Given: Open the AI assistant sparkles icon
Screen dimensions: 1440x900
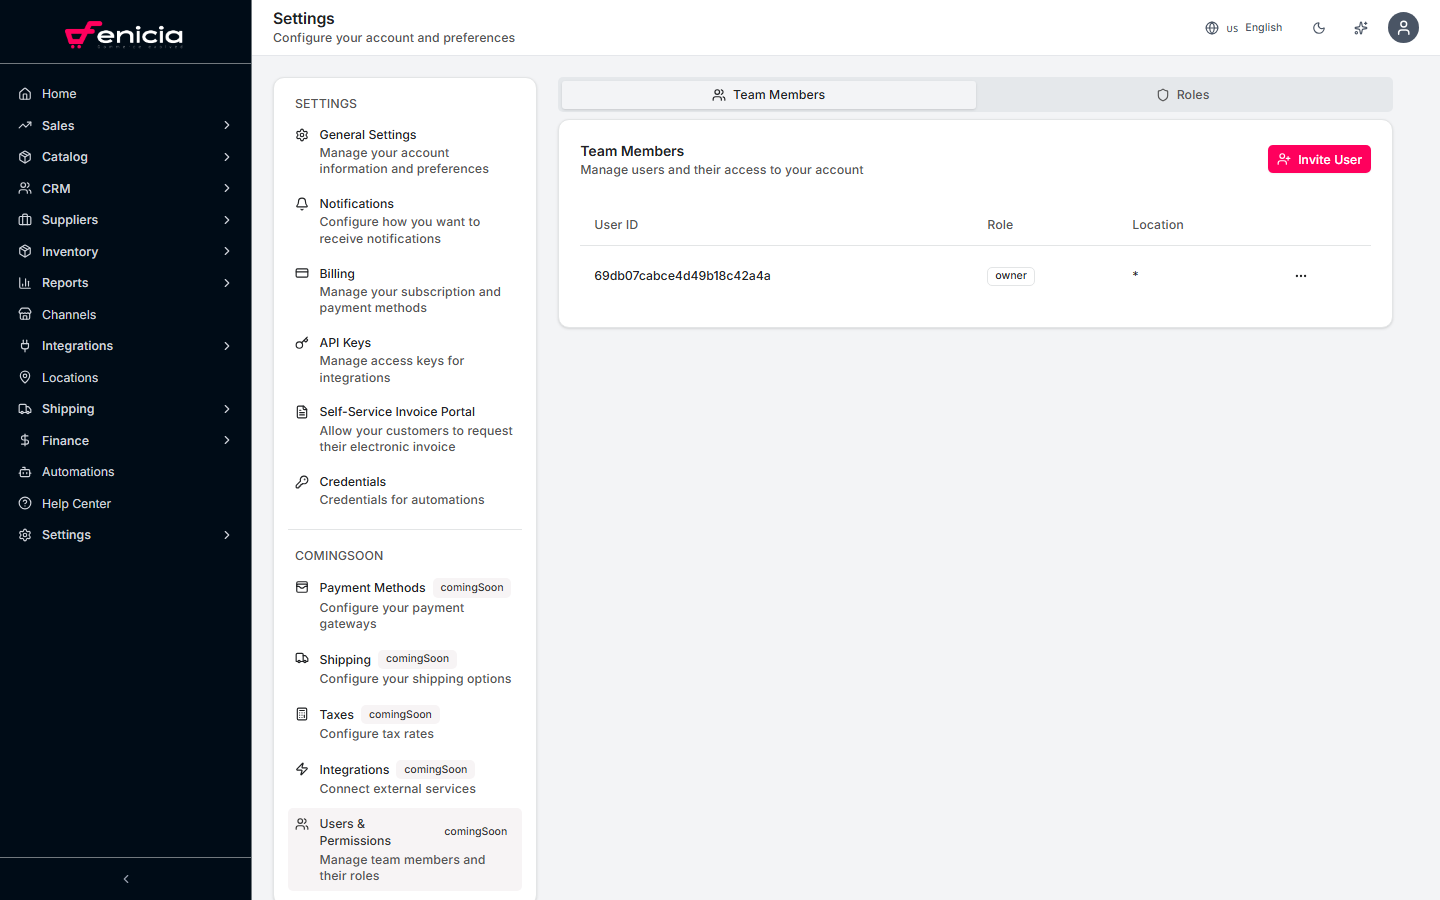Looking at the screenshot, I should tap(1360, 27).
